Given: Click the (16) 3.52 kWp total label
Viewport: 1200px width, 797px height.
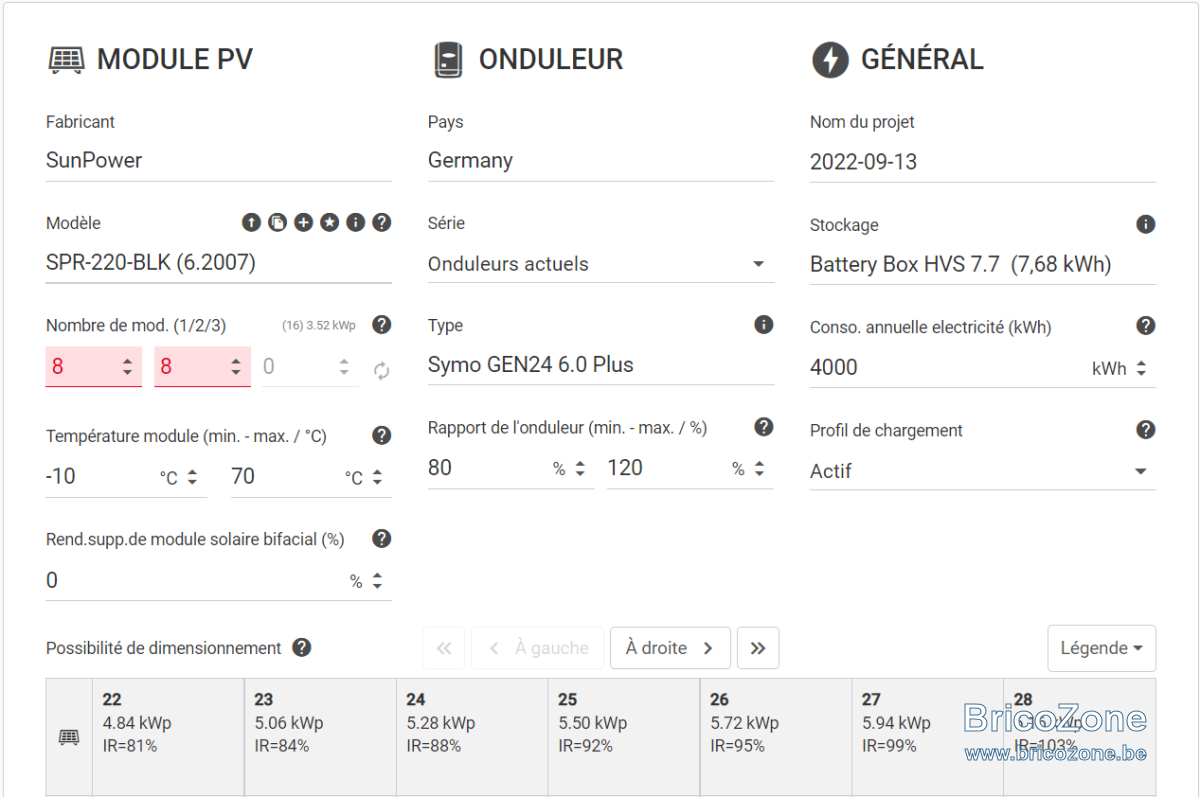Looking at the screenshot, I should tap(318, 326).
